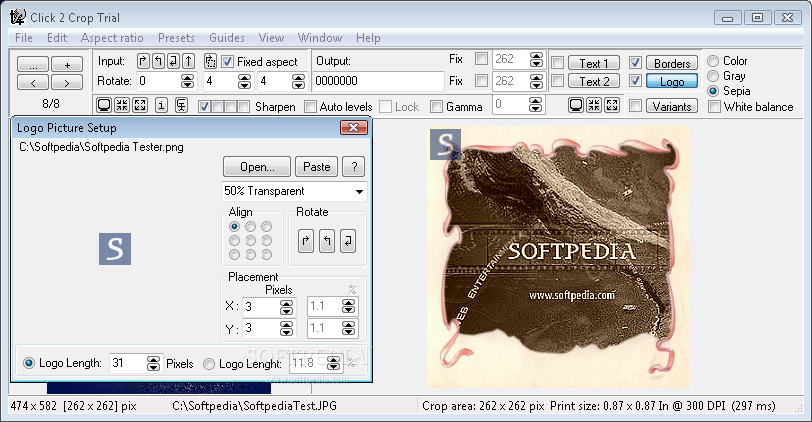Rotate input clockwise using Input row icon
Image resolution: width=812 pixels, height=422 pixels.
tap(143, 61)
